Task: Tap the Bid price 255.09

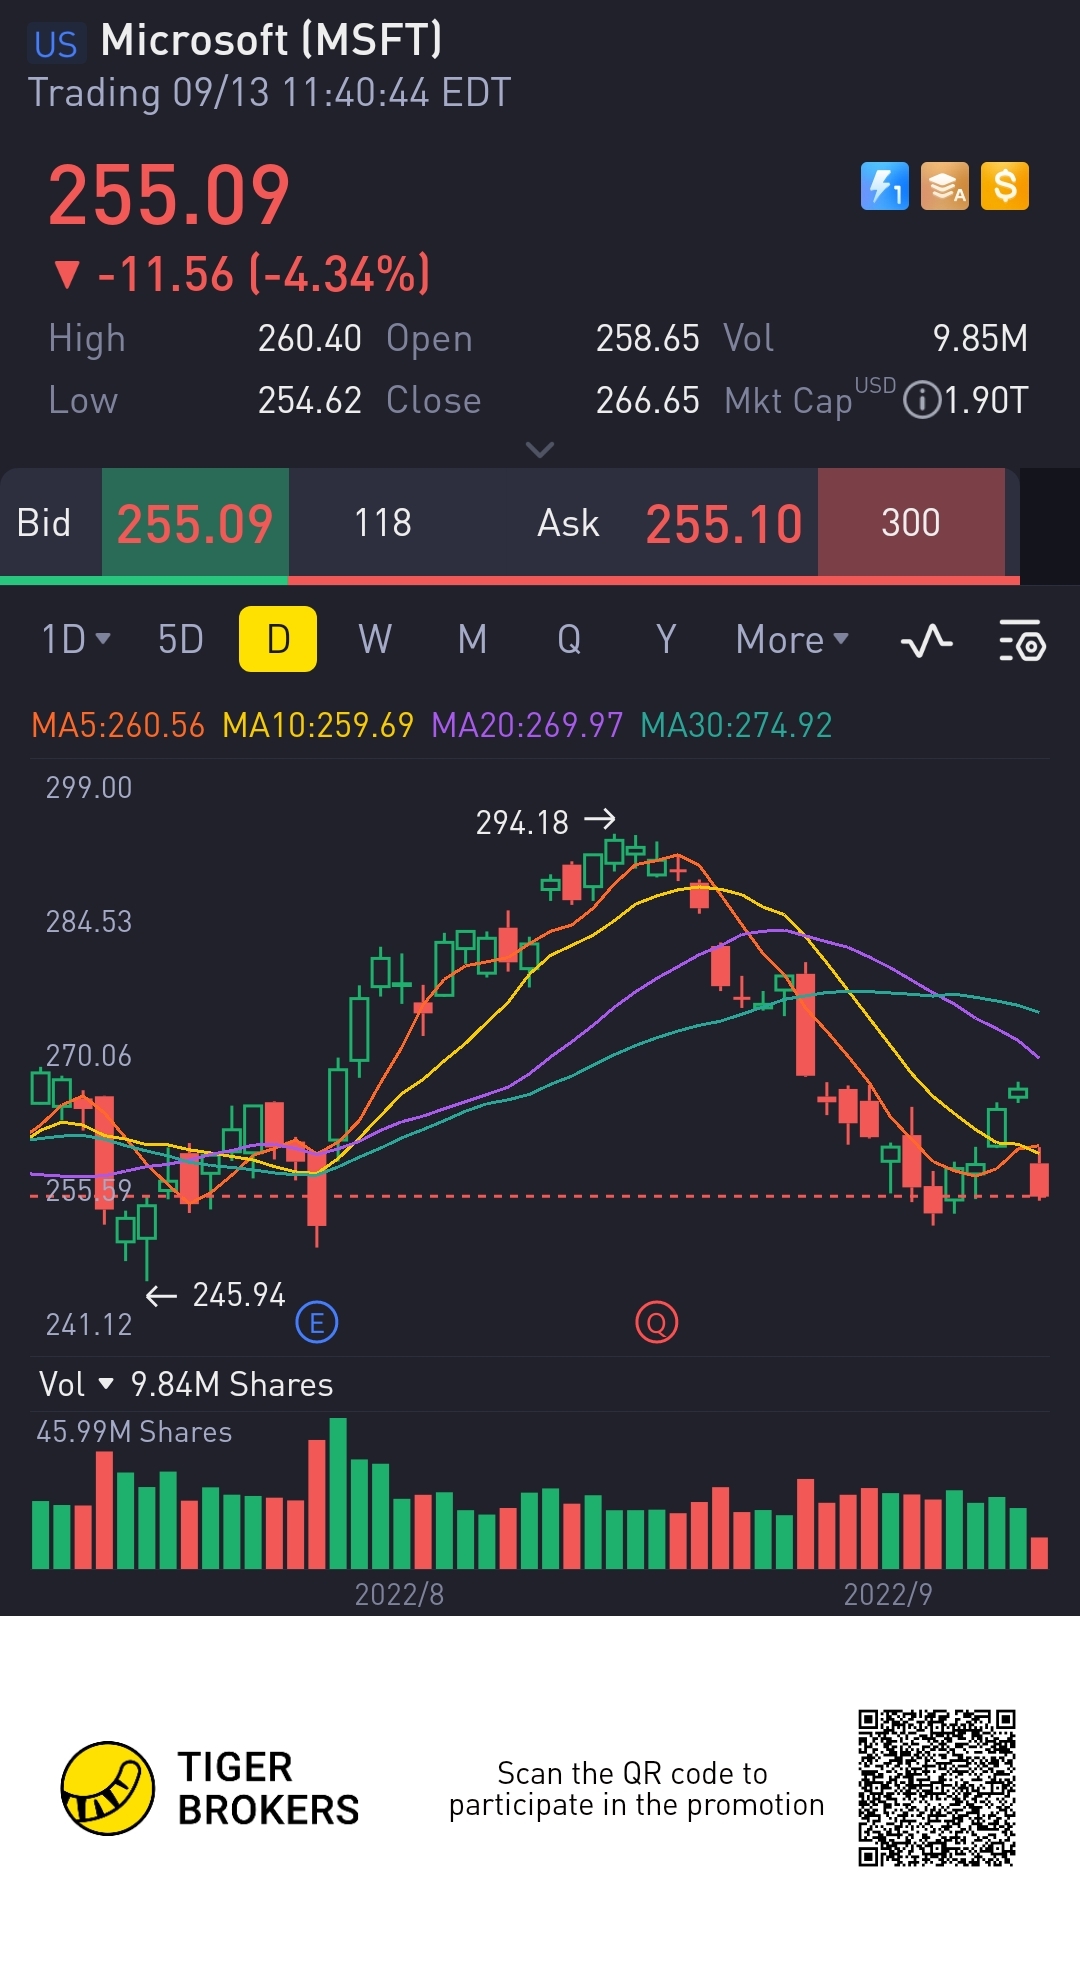Action: point(195,523)
